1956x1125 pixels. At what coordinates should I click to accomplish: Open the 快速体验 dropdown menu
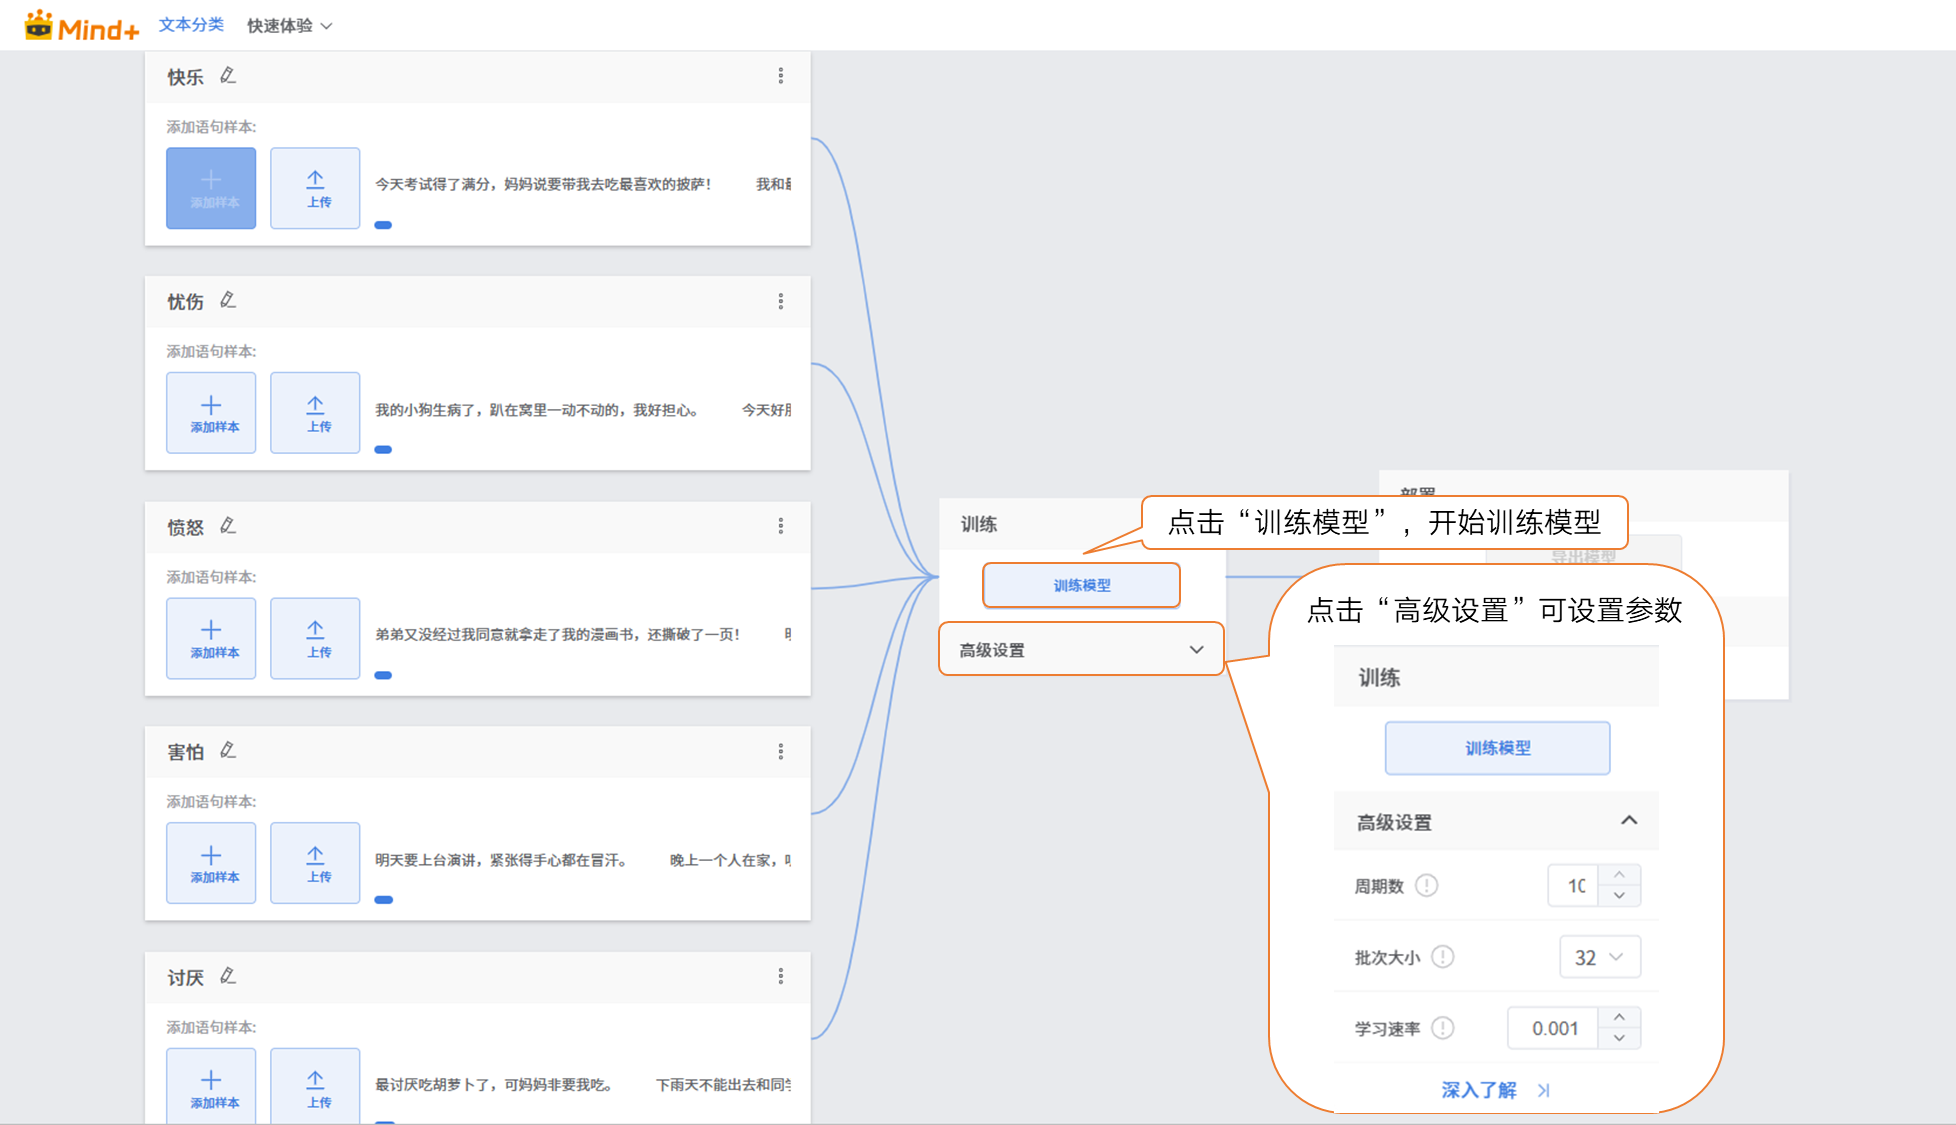pos(289,26)
